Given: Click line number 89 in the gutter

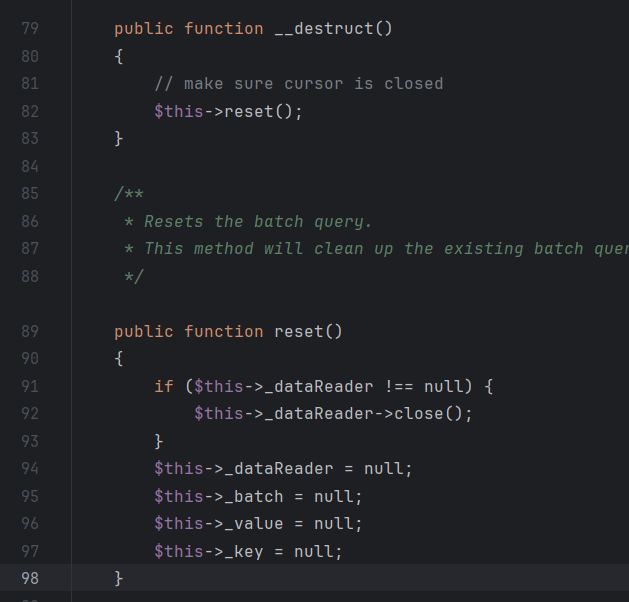Looking at the screenshot, I should (29, 331).
